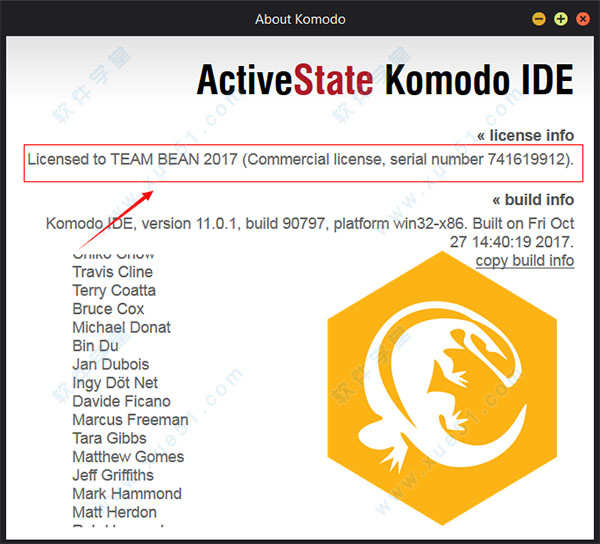Close the About Komodo window
Screen dimensions: 600x544
(x=582, y=18)
